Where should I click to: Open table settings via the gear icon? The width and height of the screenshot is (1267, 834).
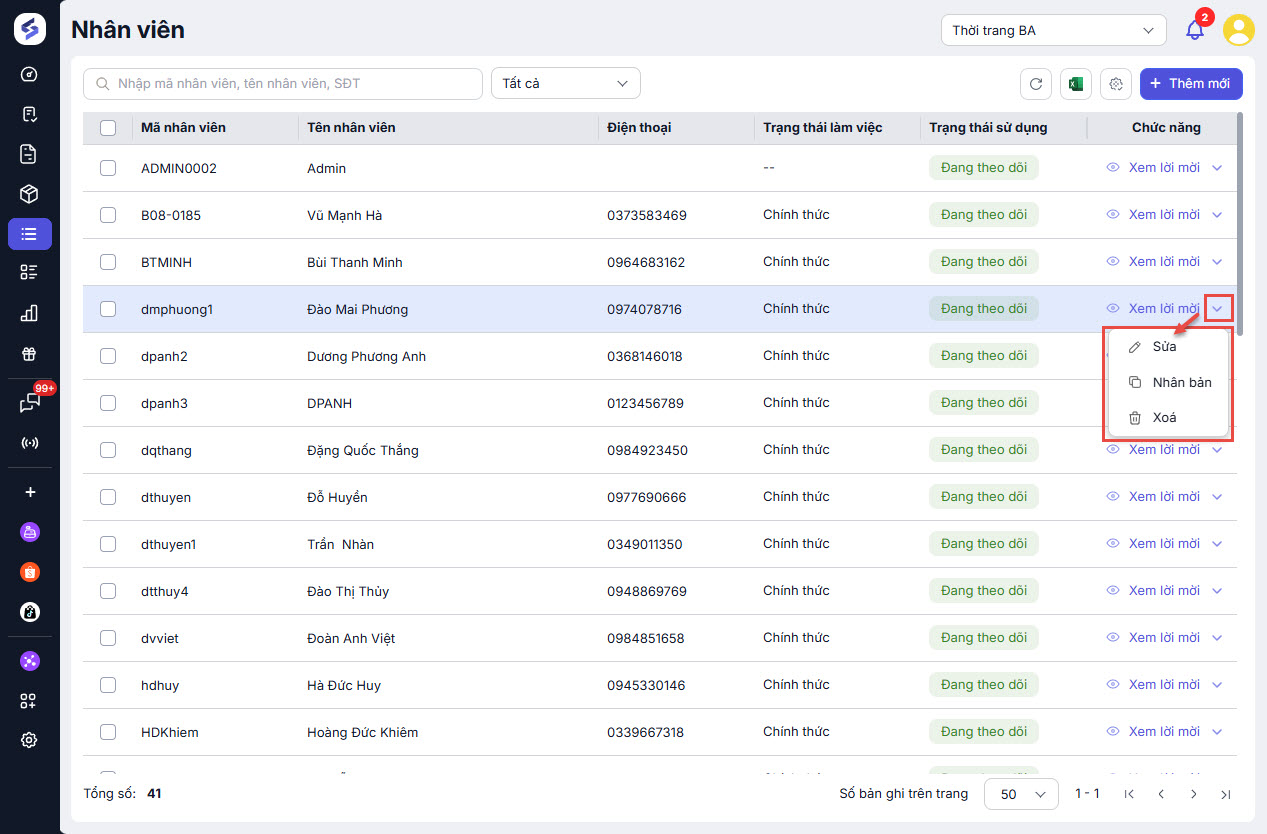pos(1116,84)
